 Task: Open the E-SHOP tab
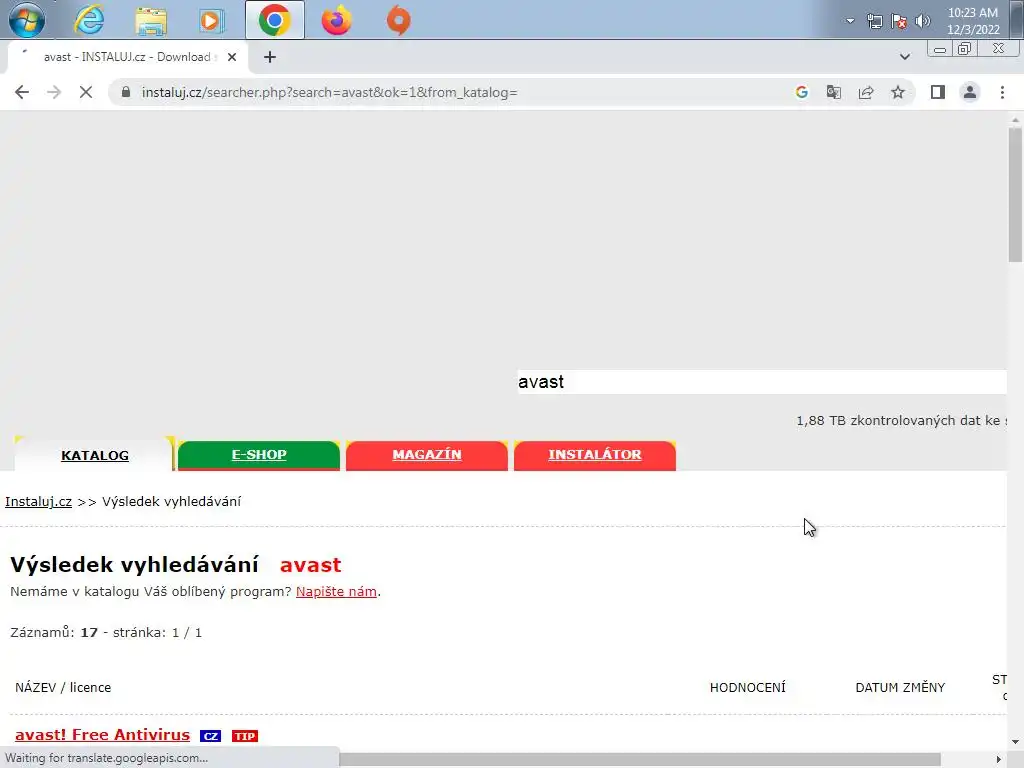[259, 455]
